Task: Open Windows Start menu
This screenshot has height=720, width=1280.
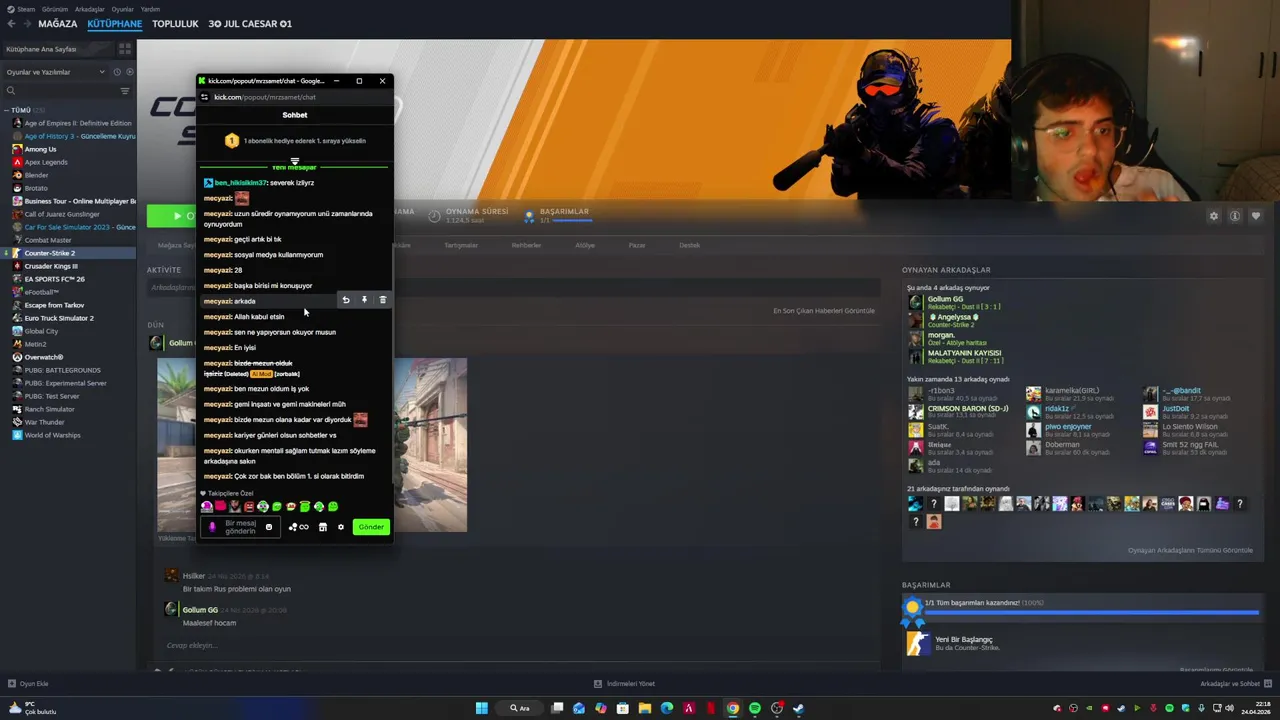Action: pos(481,708)
